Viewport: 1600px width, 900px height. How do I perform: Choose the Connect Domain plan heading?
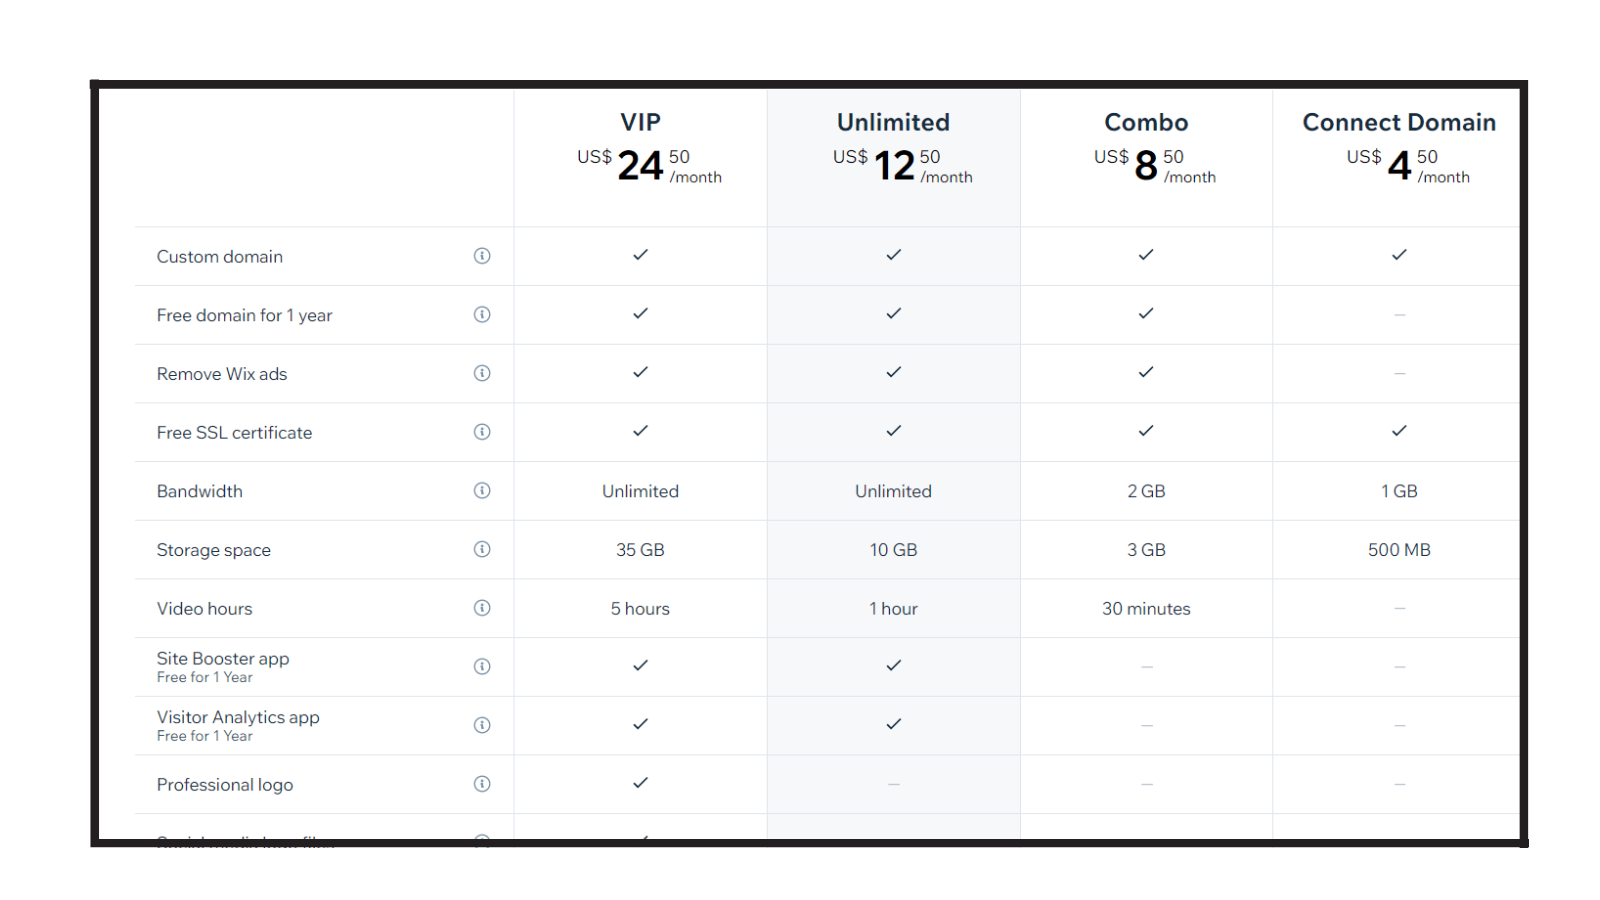[1399, 122]
